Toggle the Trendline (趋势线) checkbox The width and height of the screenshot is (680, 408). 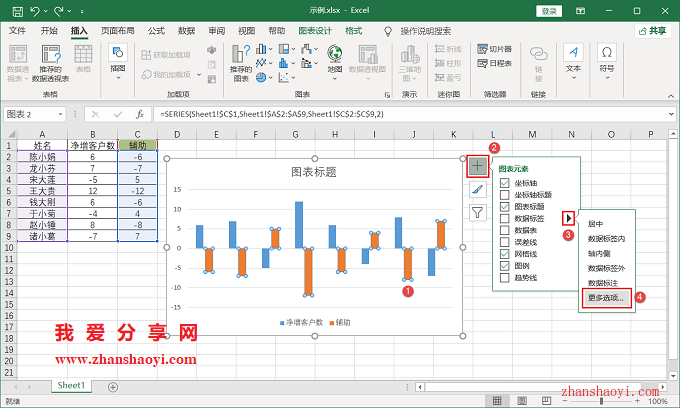pyautogui.click(x=504, y=277)
